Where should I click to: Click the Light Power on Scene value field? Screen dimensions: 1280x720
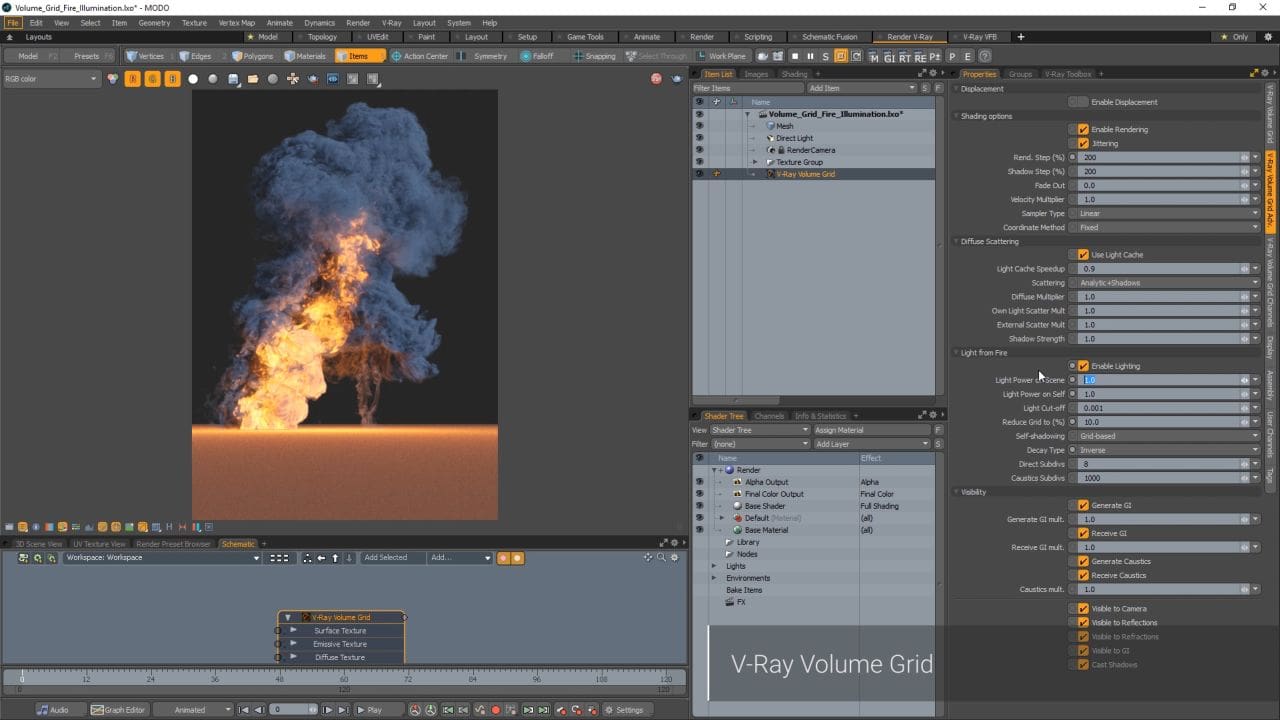[x=1160, y=380]
